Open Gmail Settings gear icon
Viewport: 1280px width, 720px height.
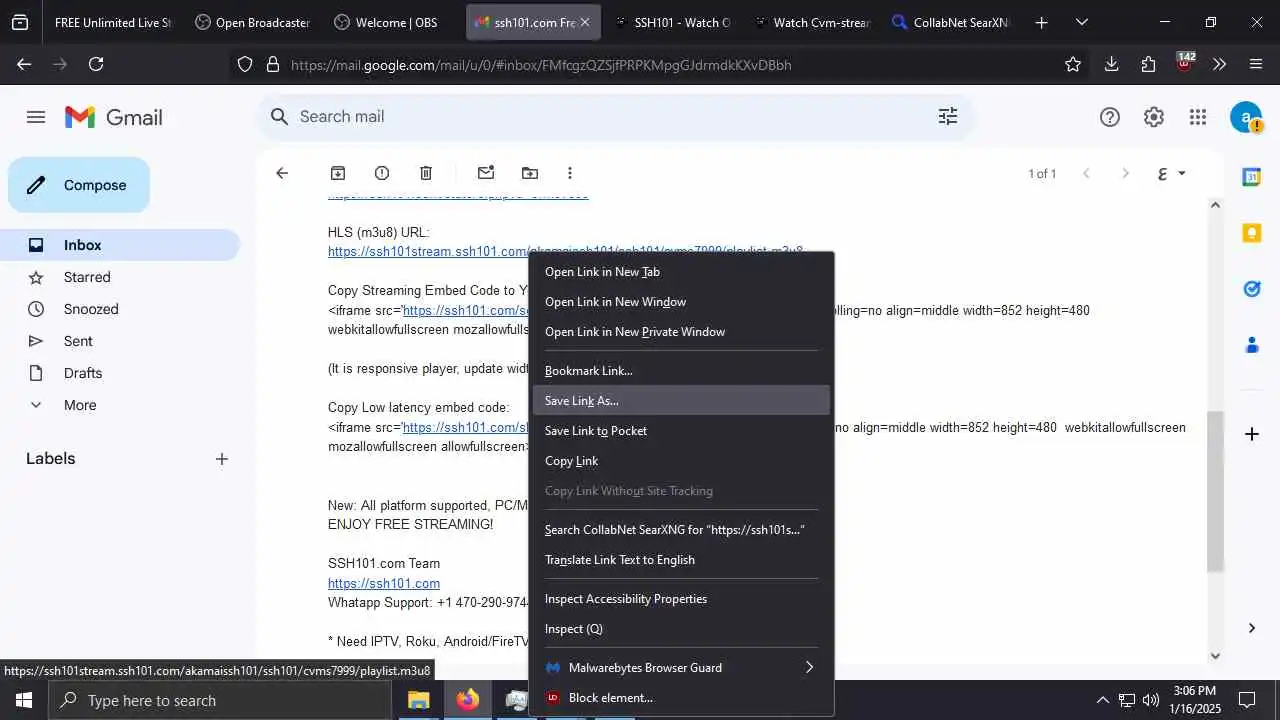[1153, 117]
